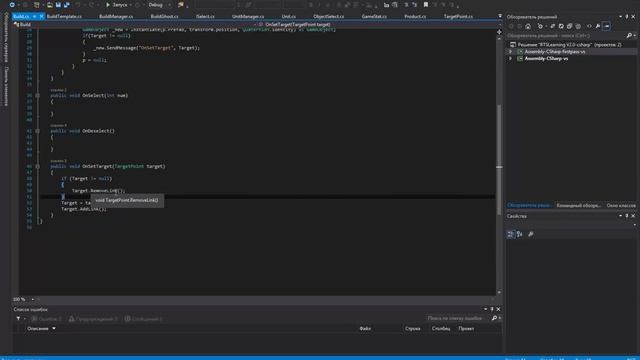The width and height of the screenshot is (640, 360).
Task: Switch to the Product.cs tab
Action: (415, 16)
